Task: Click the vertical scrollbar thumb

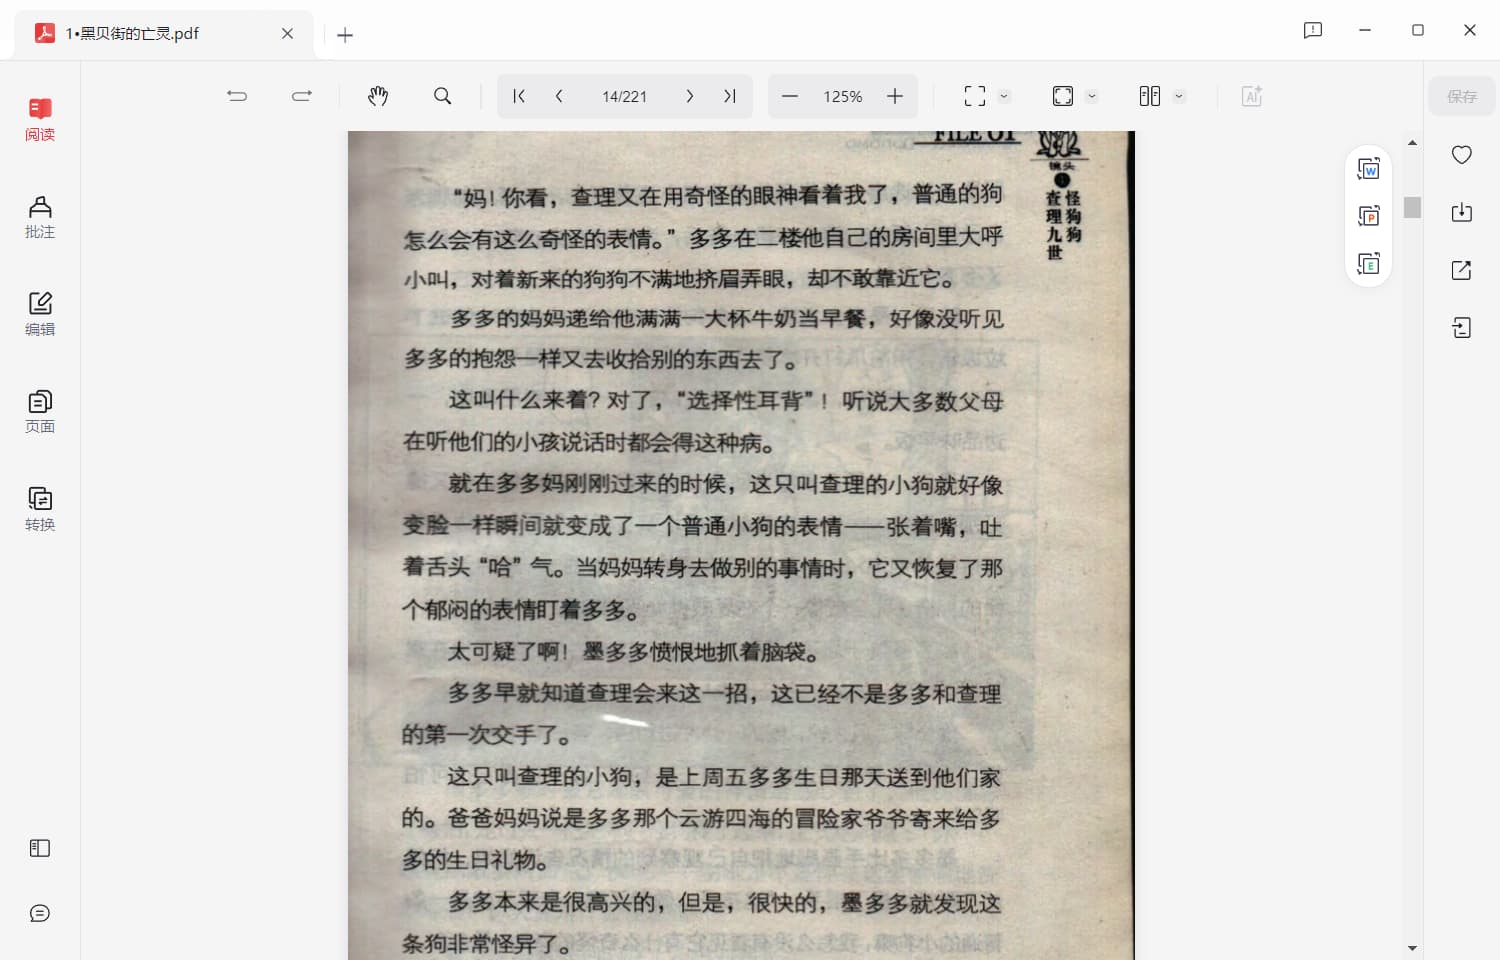Action: coord(1412,207)
